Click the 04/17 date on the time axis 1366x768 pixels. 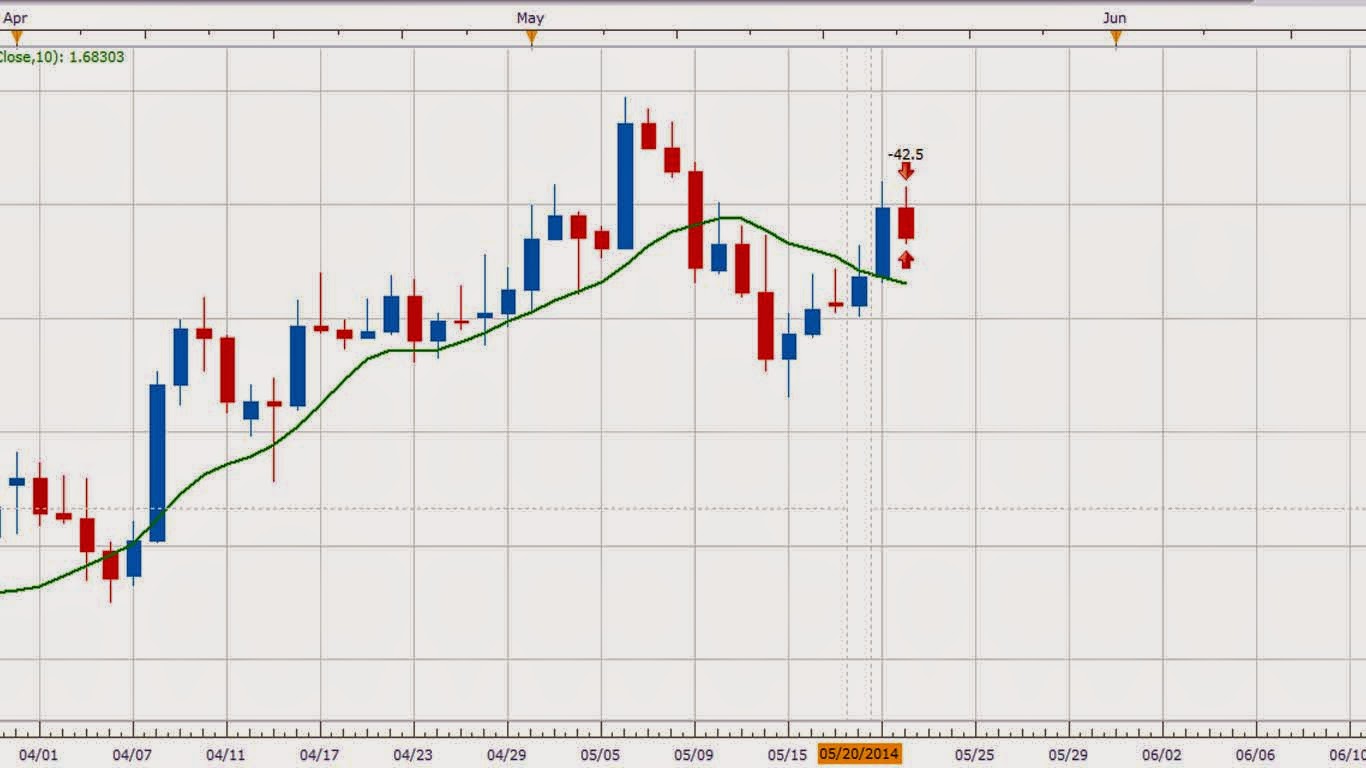(318, 754)
